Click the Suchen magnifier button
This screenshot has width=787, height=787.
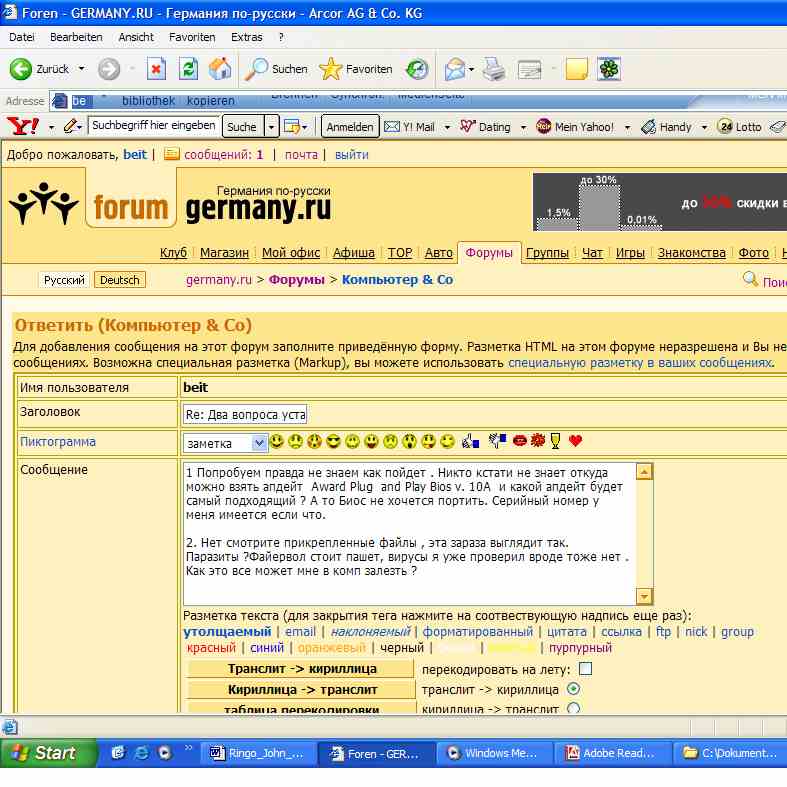tap(276, 69)
